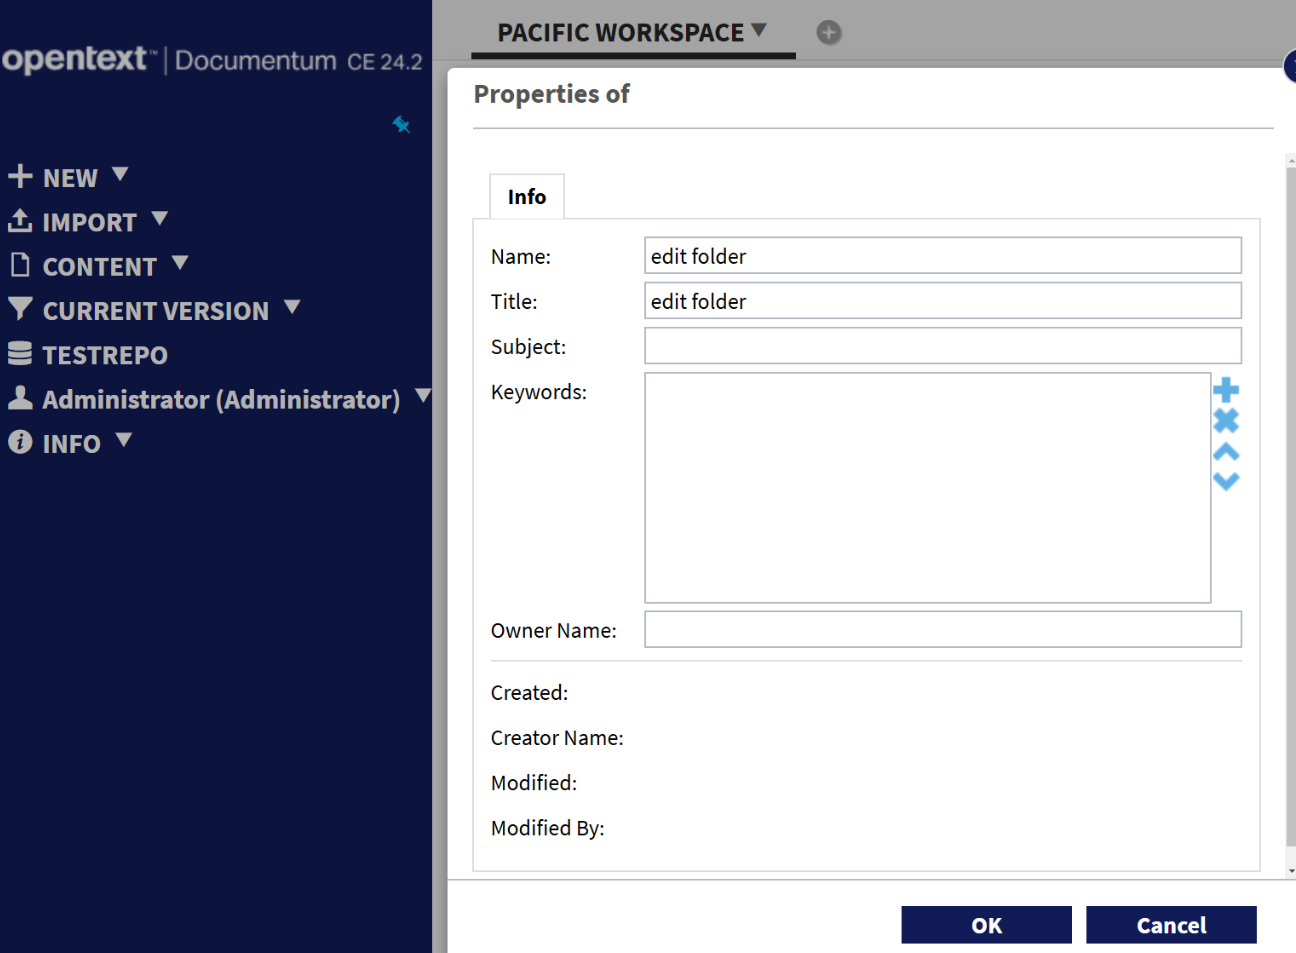The height and width of the screenshot is (953, 1296).
Task: Click the pin icon in the sidebar
Action: 401,124
